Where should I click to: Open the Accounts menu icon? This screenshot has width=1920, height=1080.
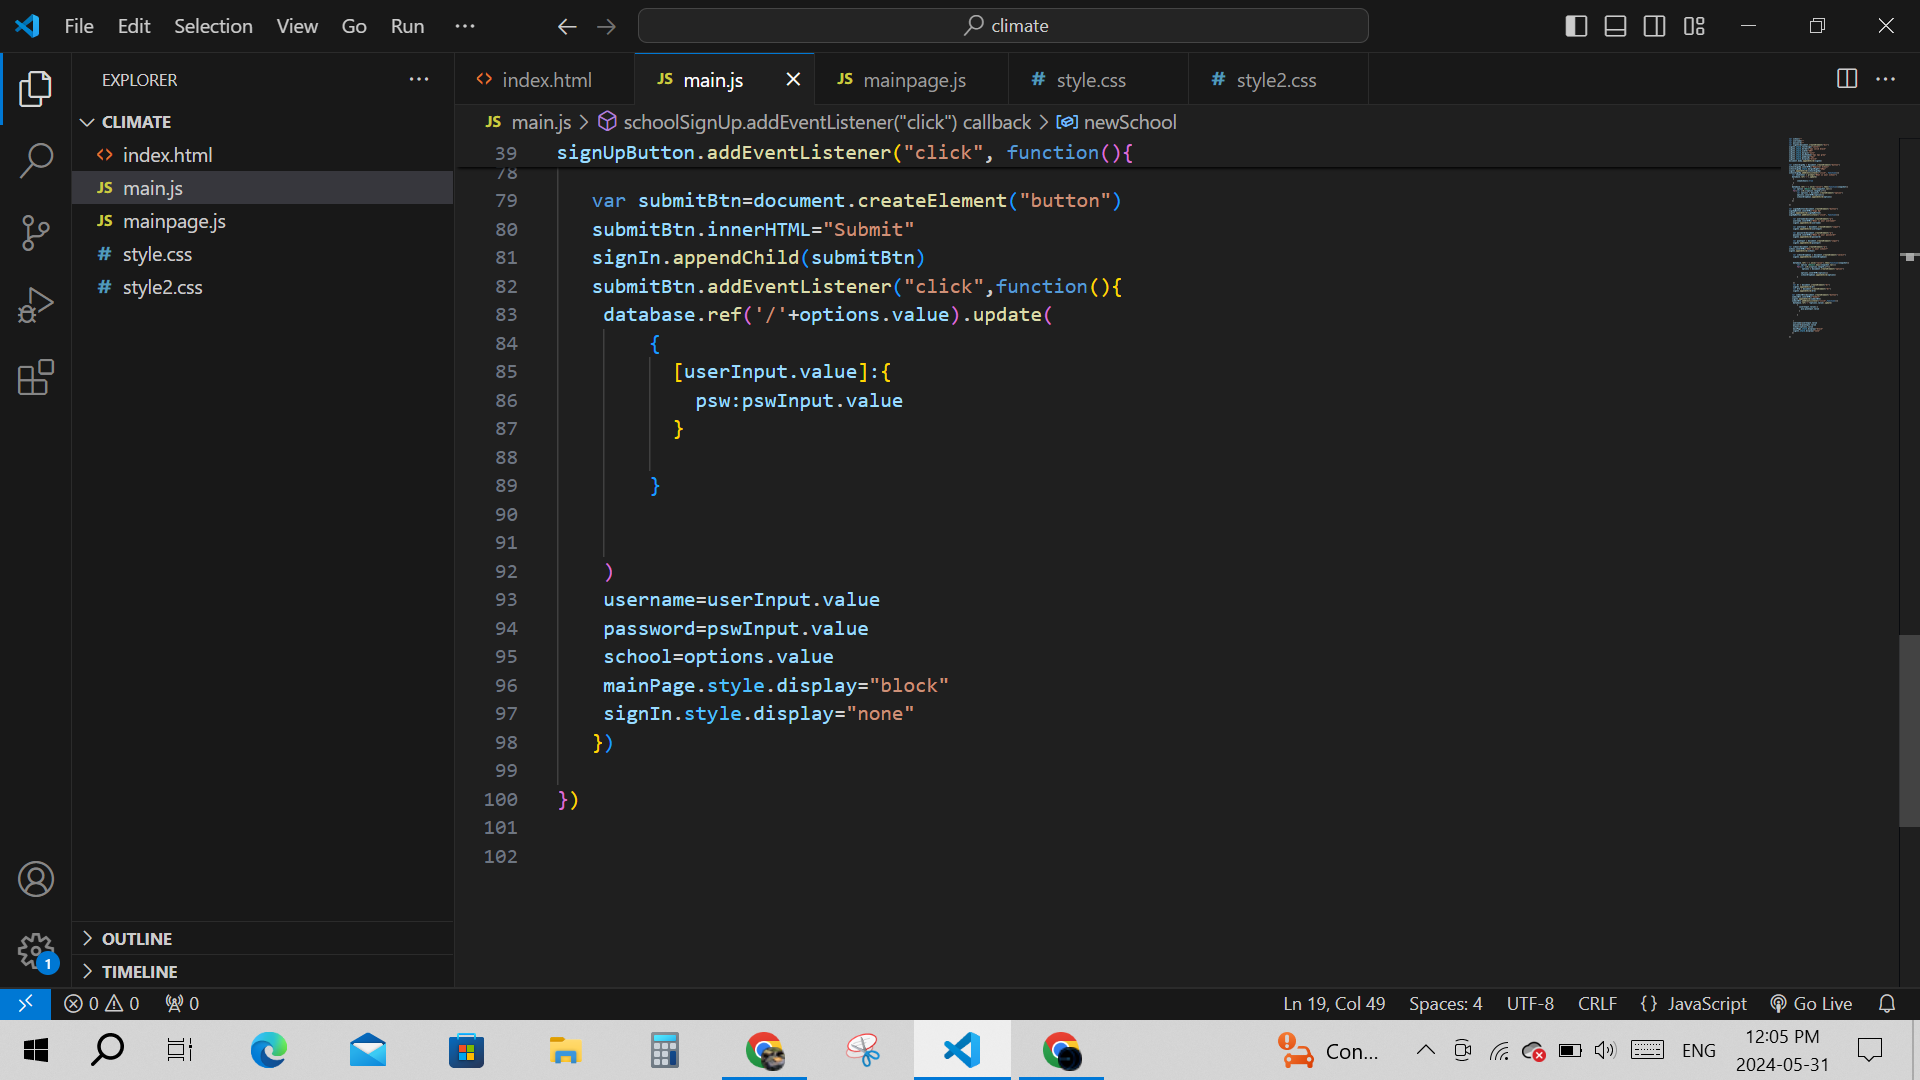click(36, 879)
